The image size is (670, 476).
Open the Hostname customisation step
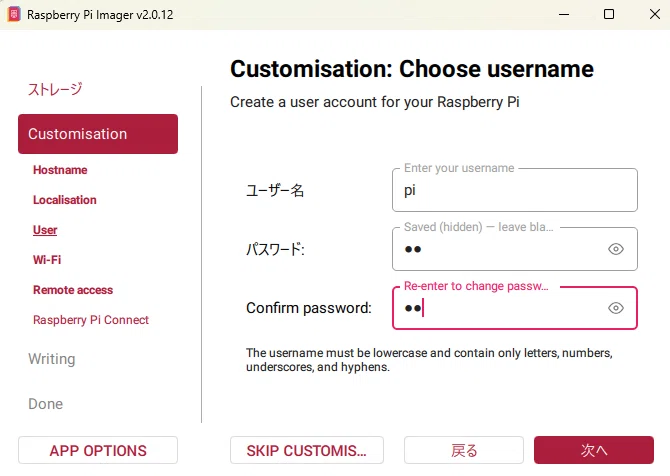[x=60, y=170]
